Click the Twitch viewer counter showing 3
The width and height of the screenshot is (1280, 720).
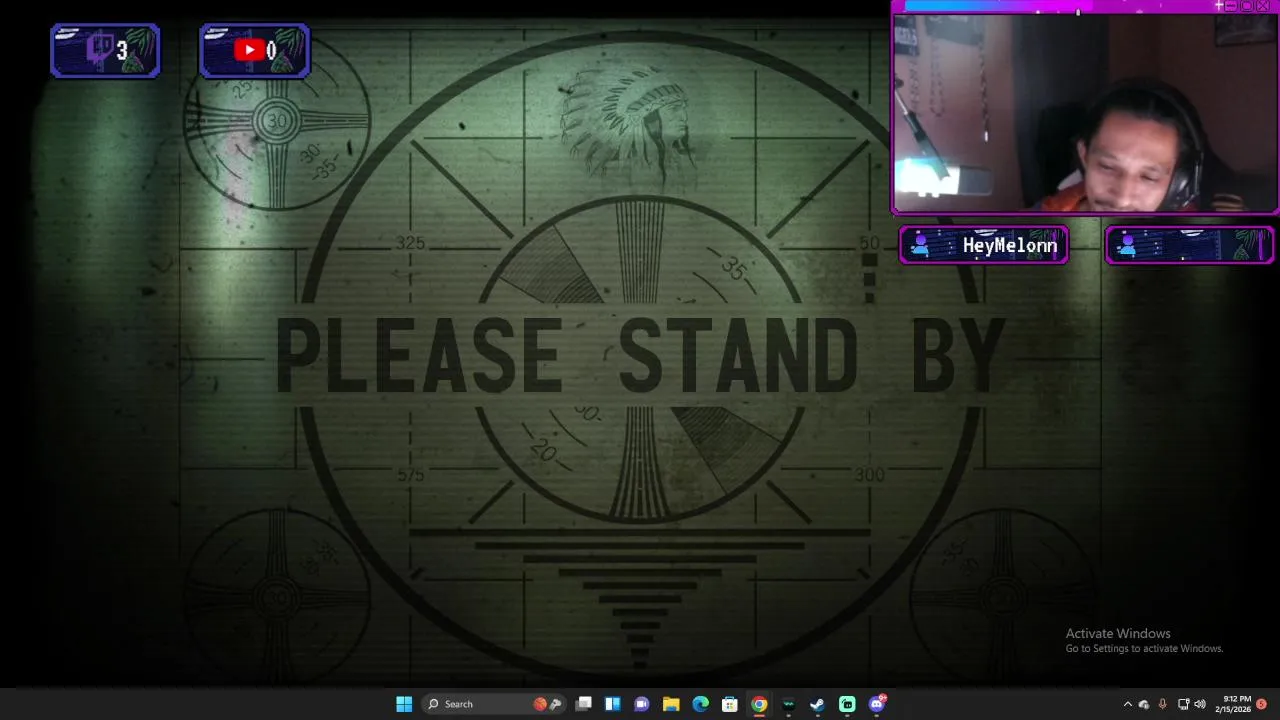coord(105,50)
